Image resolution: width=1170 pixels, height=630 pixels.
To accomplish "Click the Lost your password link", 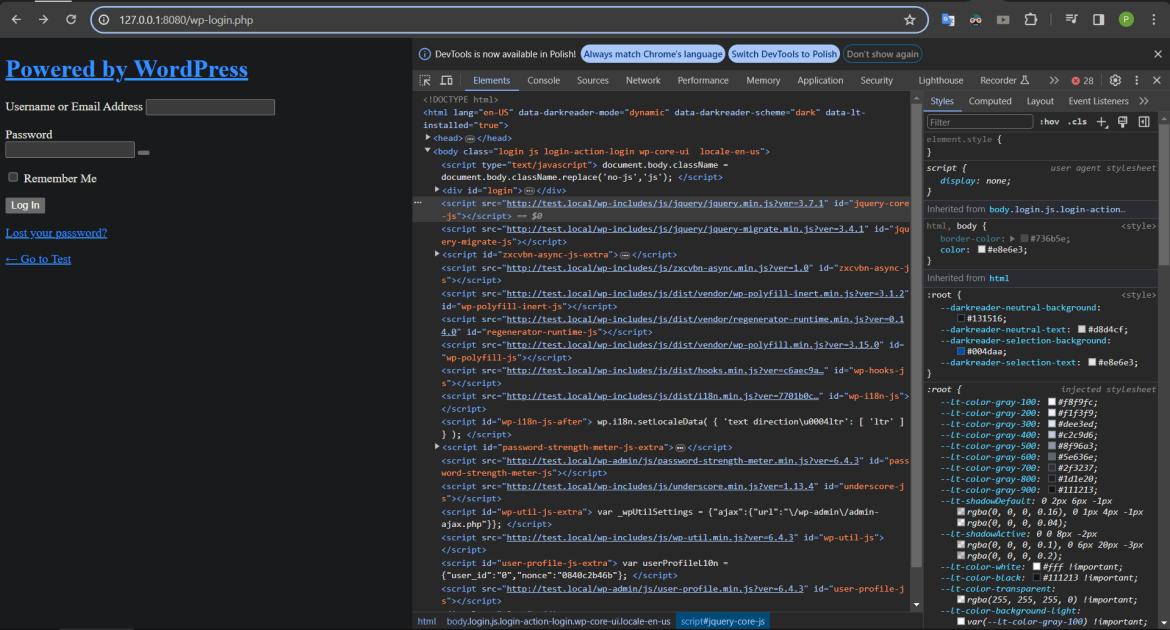I will (56, 233).
